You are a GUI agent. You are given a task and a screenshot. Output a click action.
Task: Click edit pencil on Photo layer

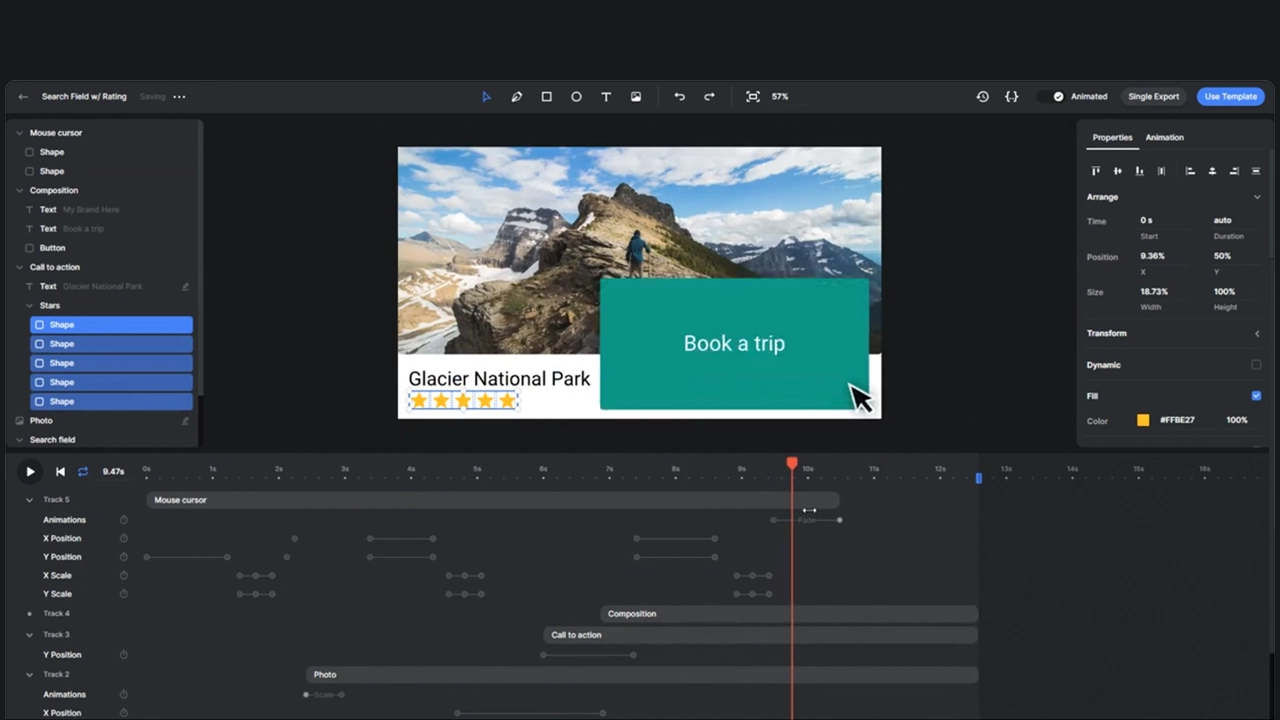[x=185, y=421]
